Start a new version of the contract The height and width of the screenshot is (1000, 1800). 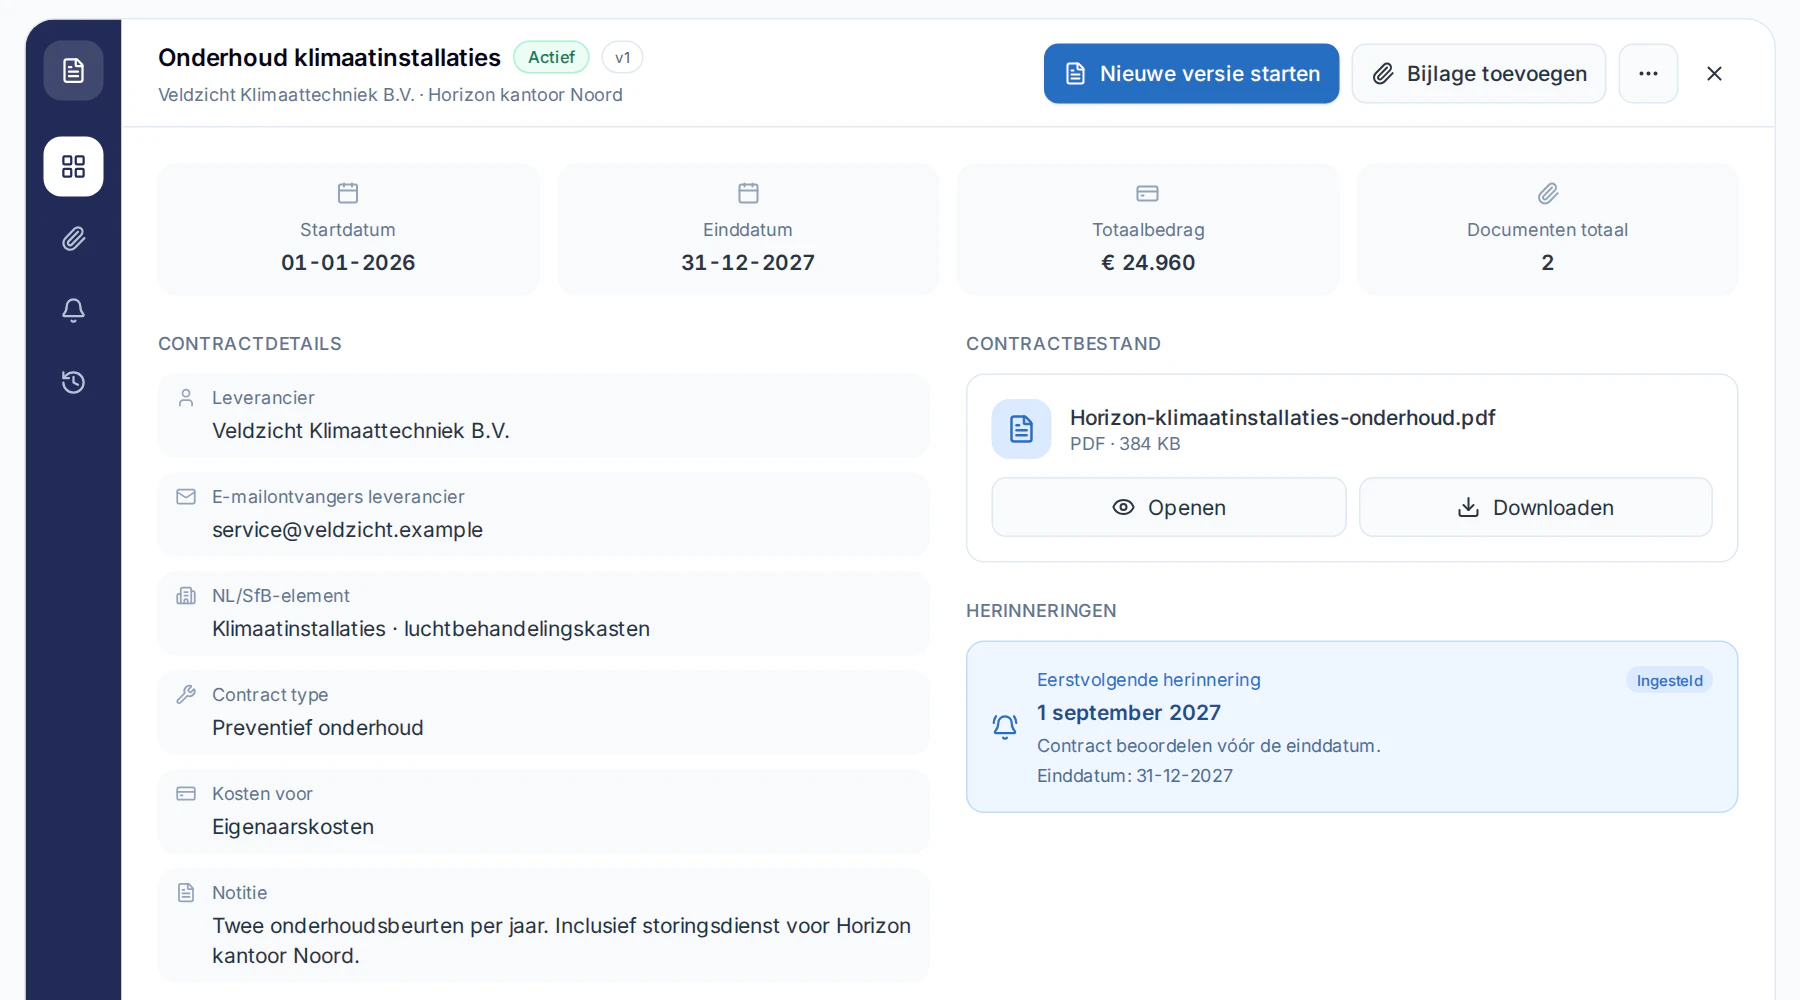pos(1191,74)
